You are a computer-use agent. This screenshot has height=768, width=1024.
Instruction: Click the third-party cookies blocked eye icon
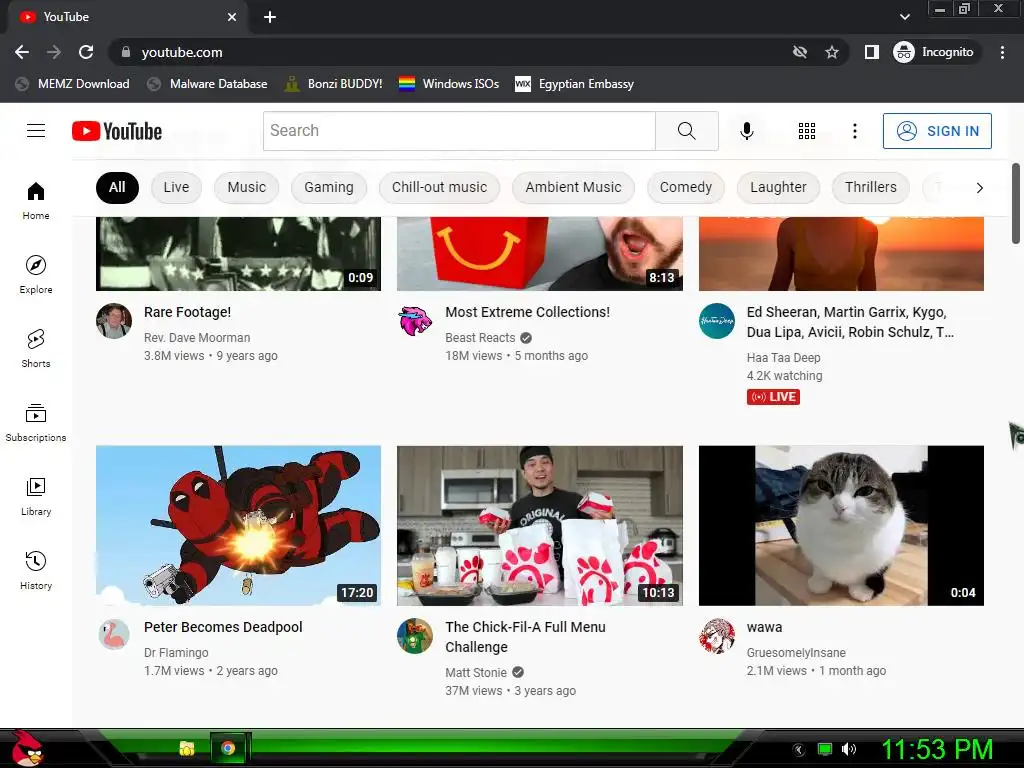tap(799, 52)
